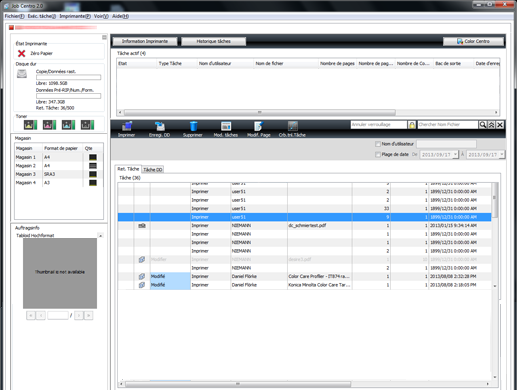Select the highlighted user51 row with 9 pages
Viewport: 517px width, 390px height.
pos(304,217)
